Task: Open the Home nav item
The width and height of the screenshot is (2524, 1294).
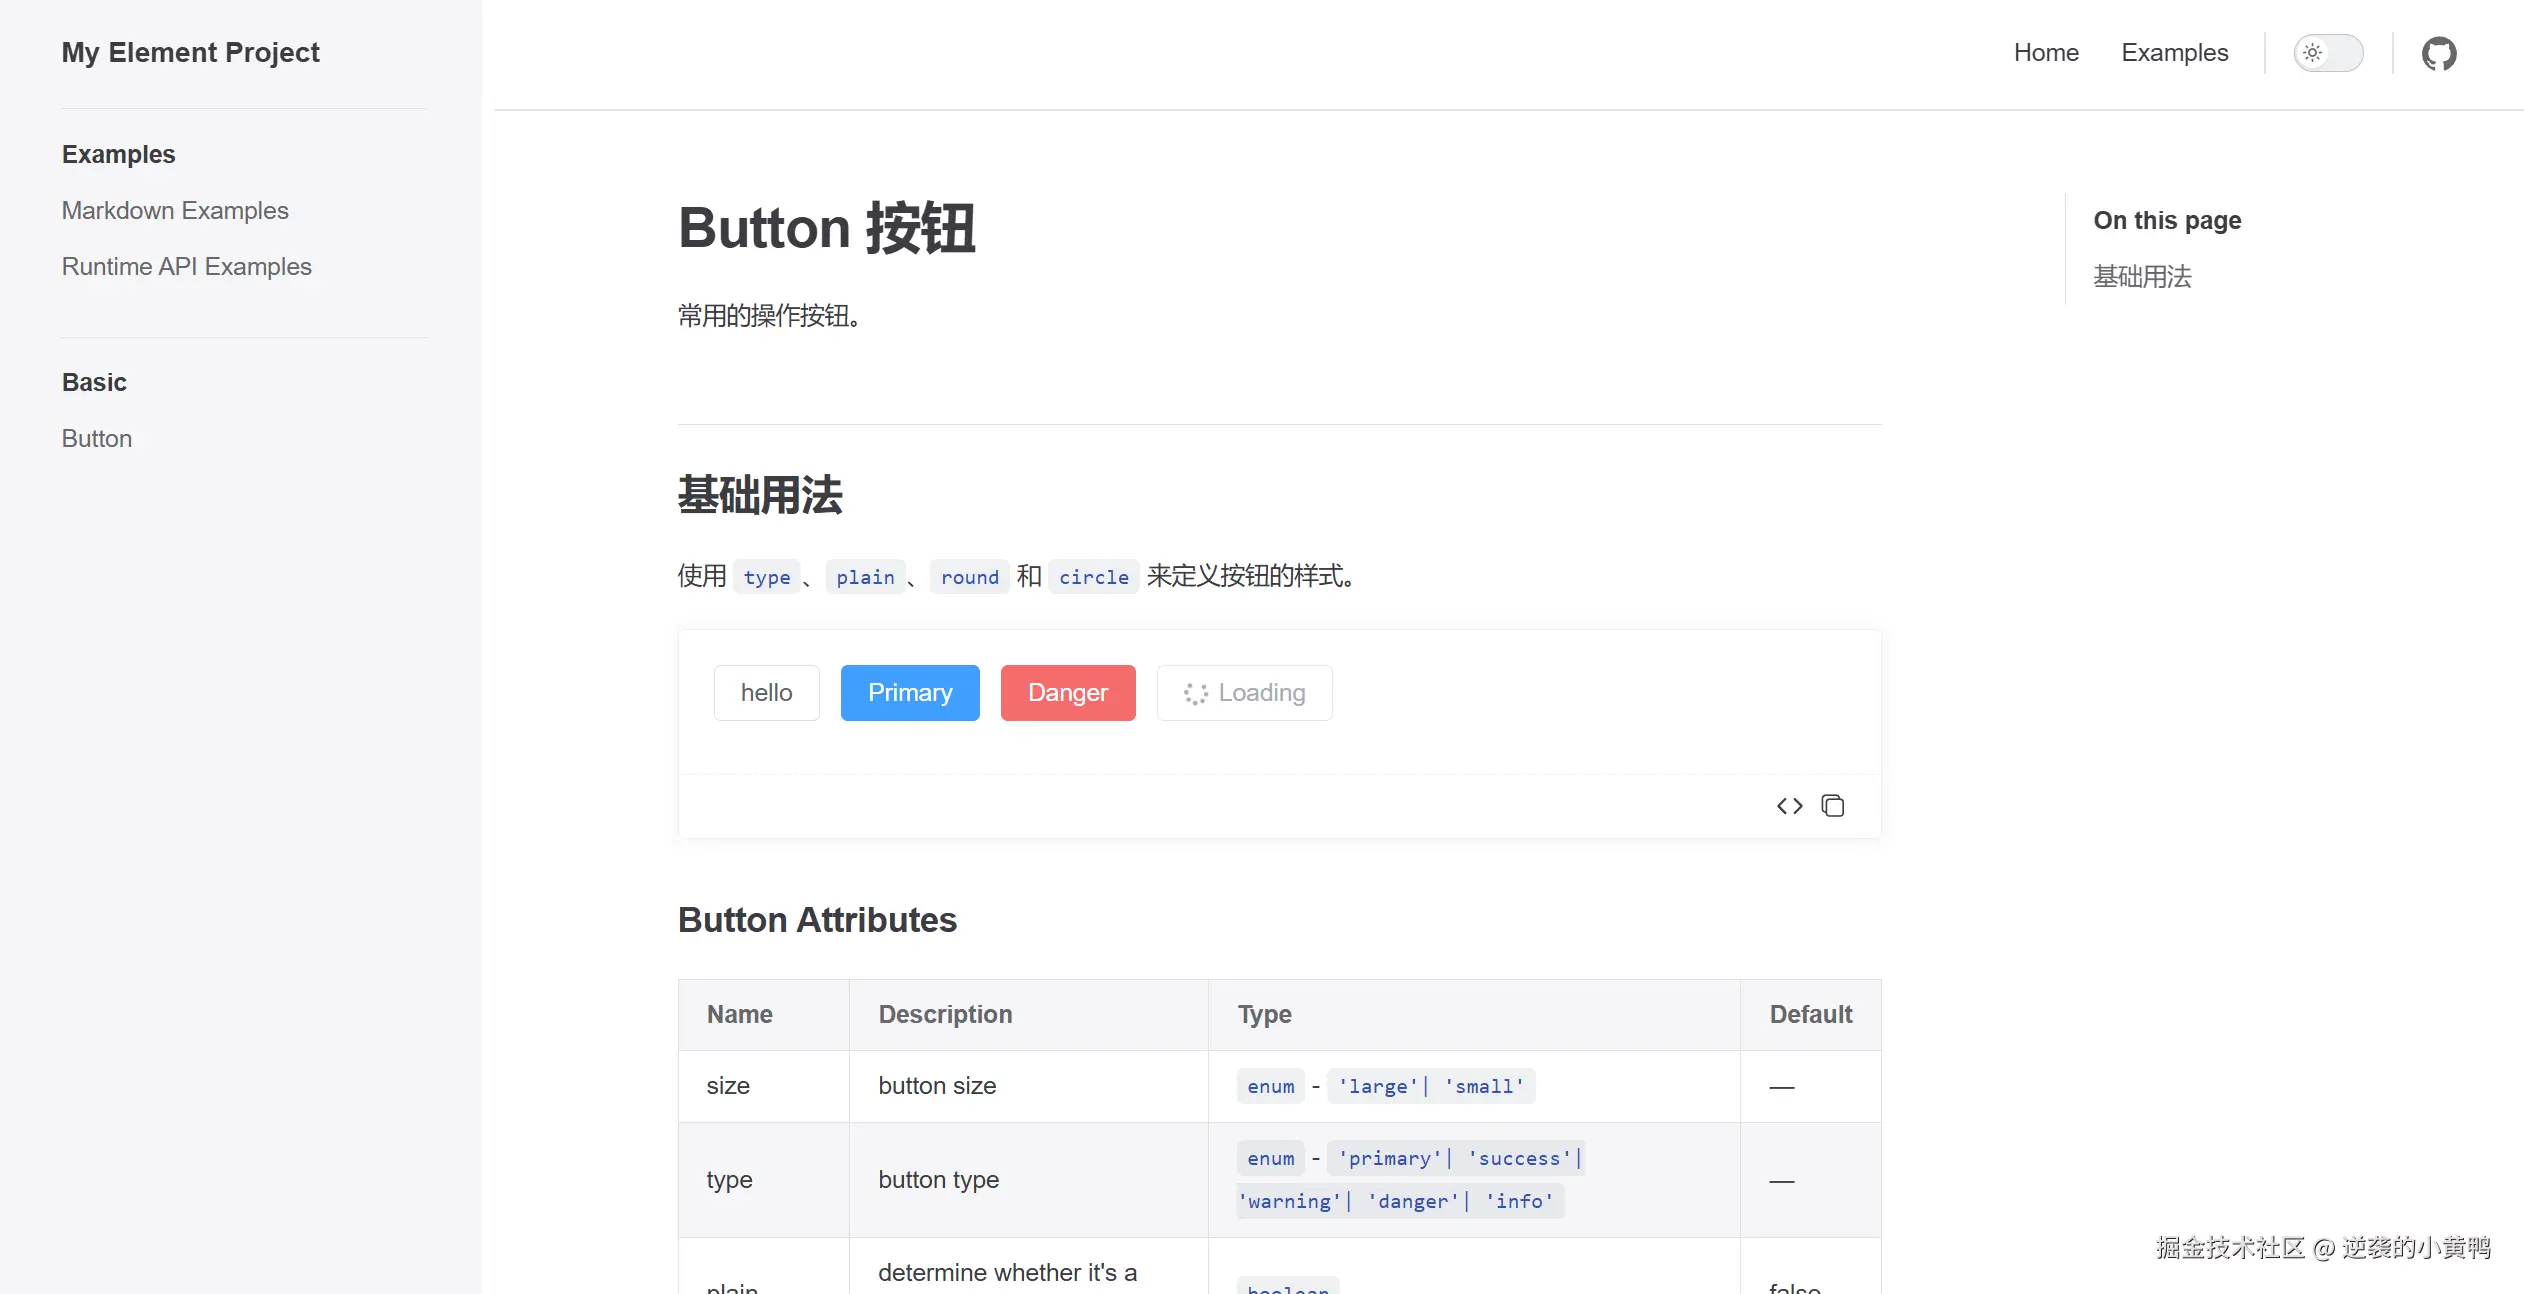Action: click(2046, 53)
